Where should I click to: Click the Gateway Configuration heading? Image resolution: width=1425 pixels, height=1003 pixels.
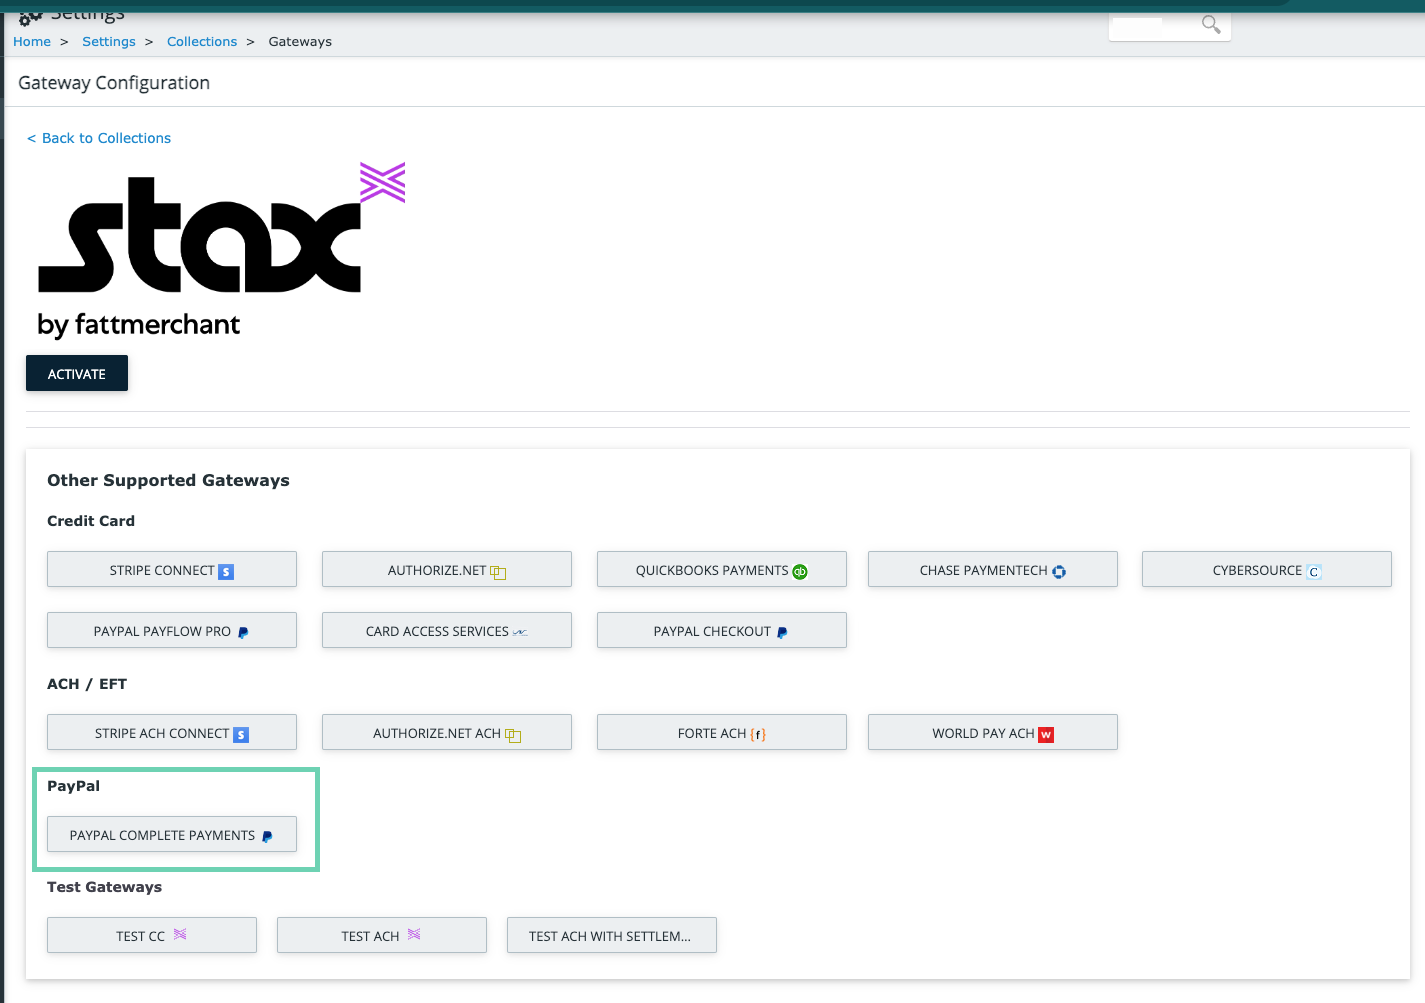114,83
